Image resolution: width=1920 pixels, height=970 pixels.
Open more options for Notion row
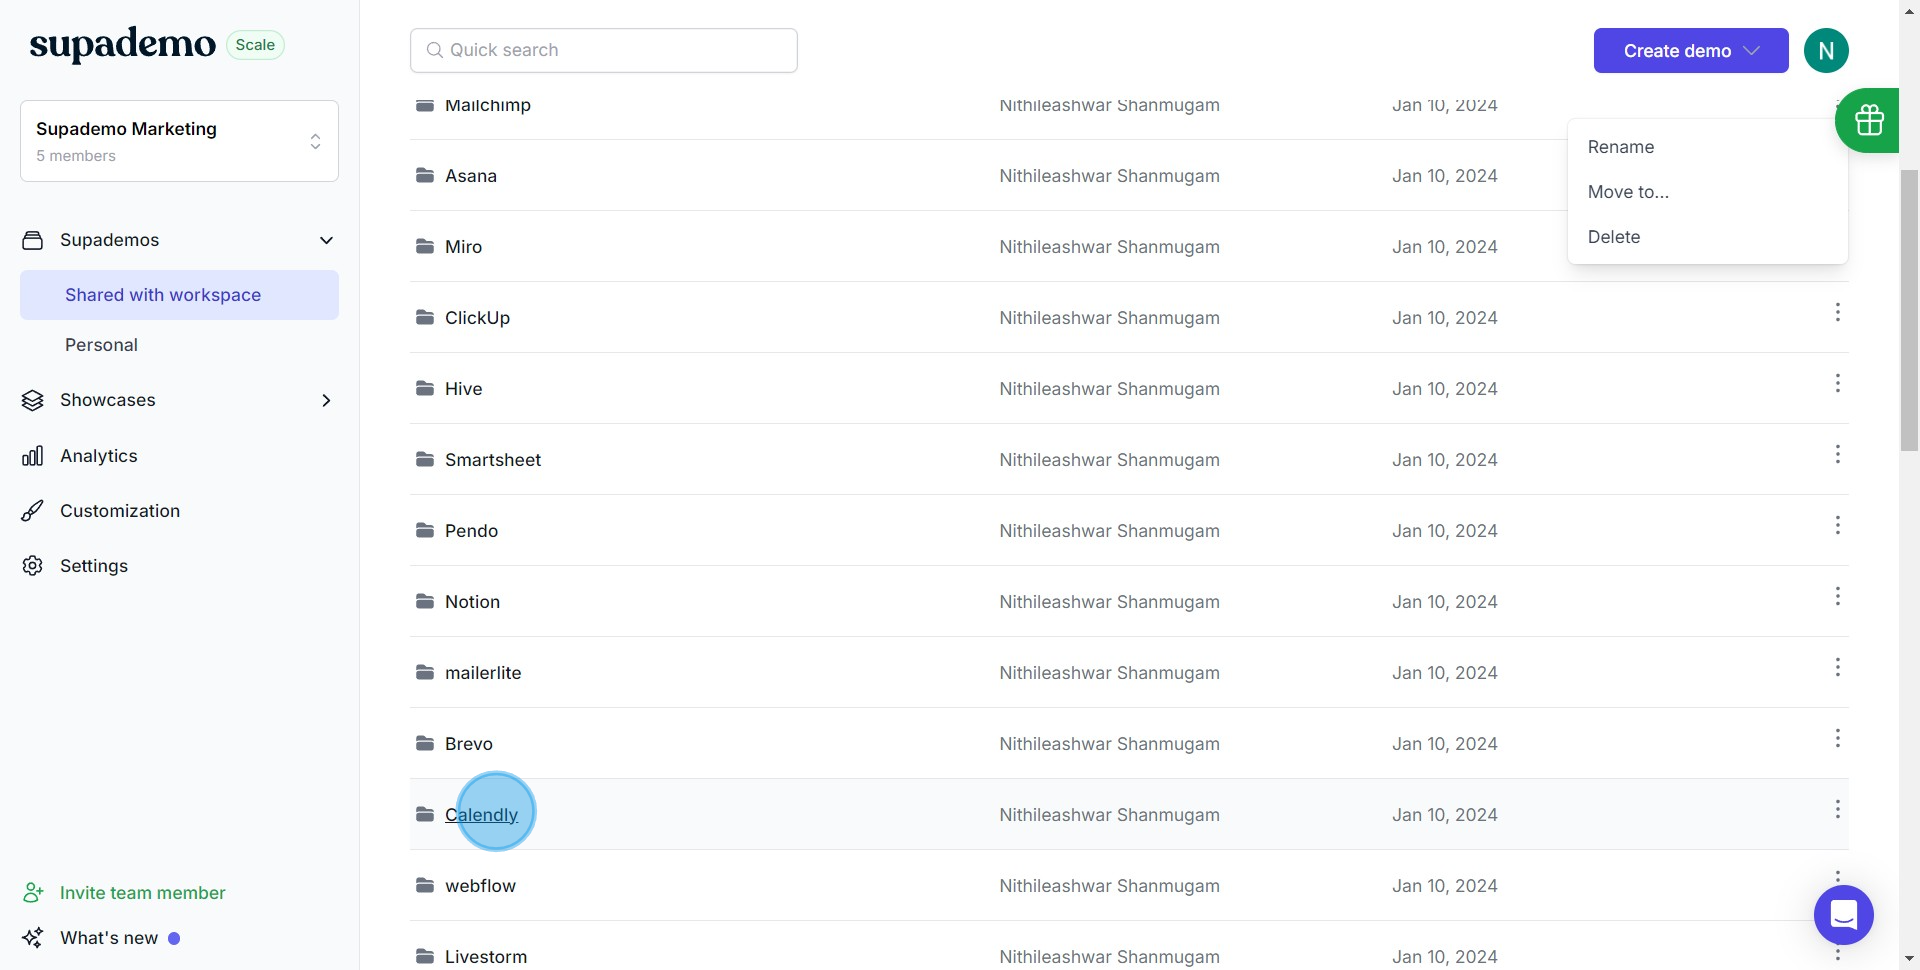pyautogui.click(x=1837, y=596)
